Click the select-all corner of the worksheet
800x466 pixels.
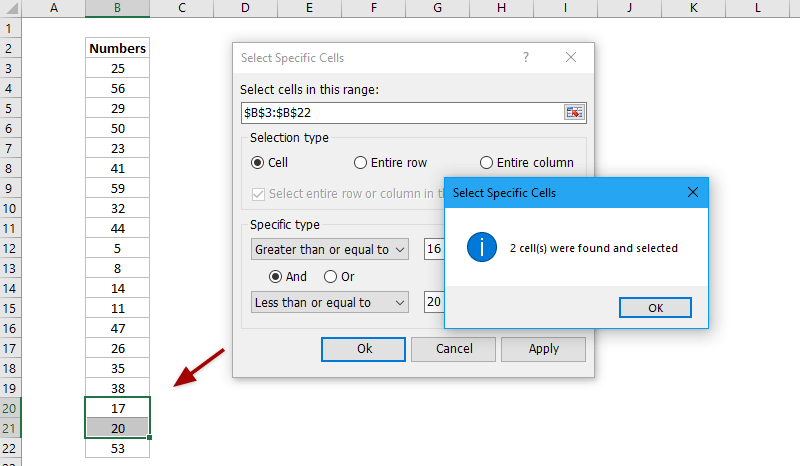pyautogui.click(x=11, y=8)
